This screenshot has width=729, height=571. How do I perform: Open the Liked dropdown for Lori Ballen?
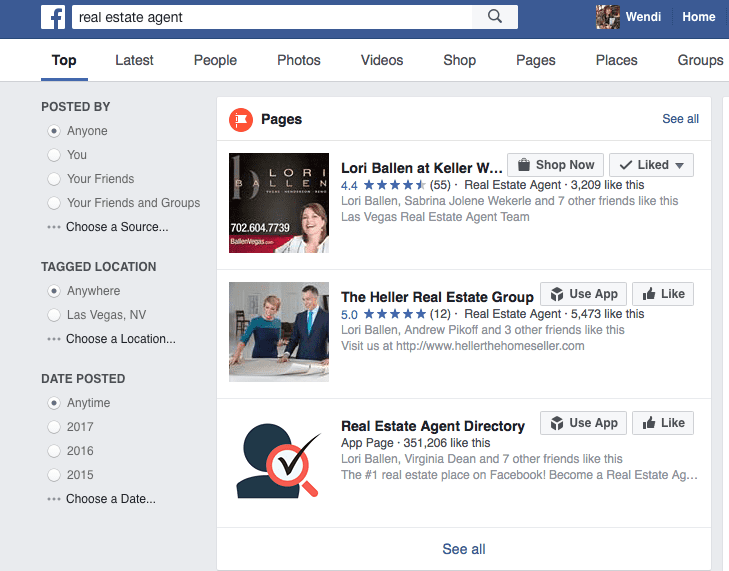click(651, 165)
